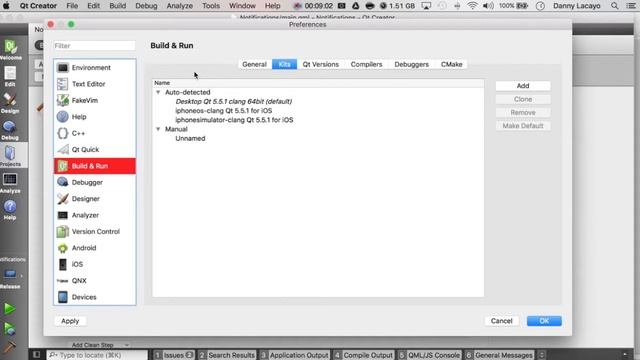
Task: Open Qt Quick settings category
Action: tap(94, 149)
